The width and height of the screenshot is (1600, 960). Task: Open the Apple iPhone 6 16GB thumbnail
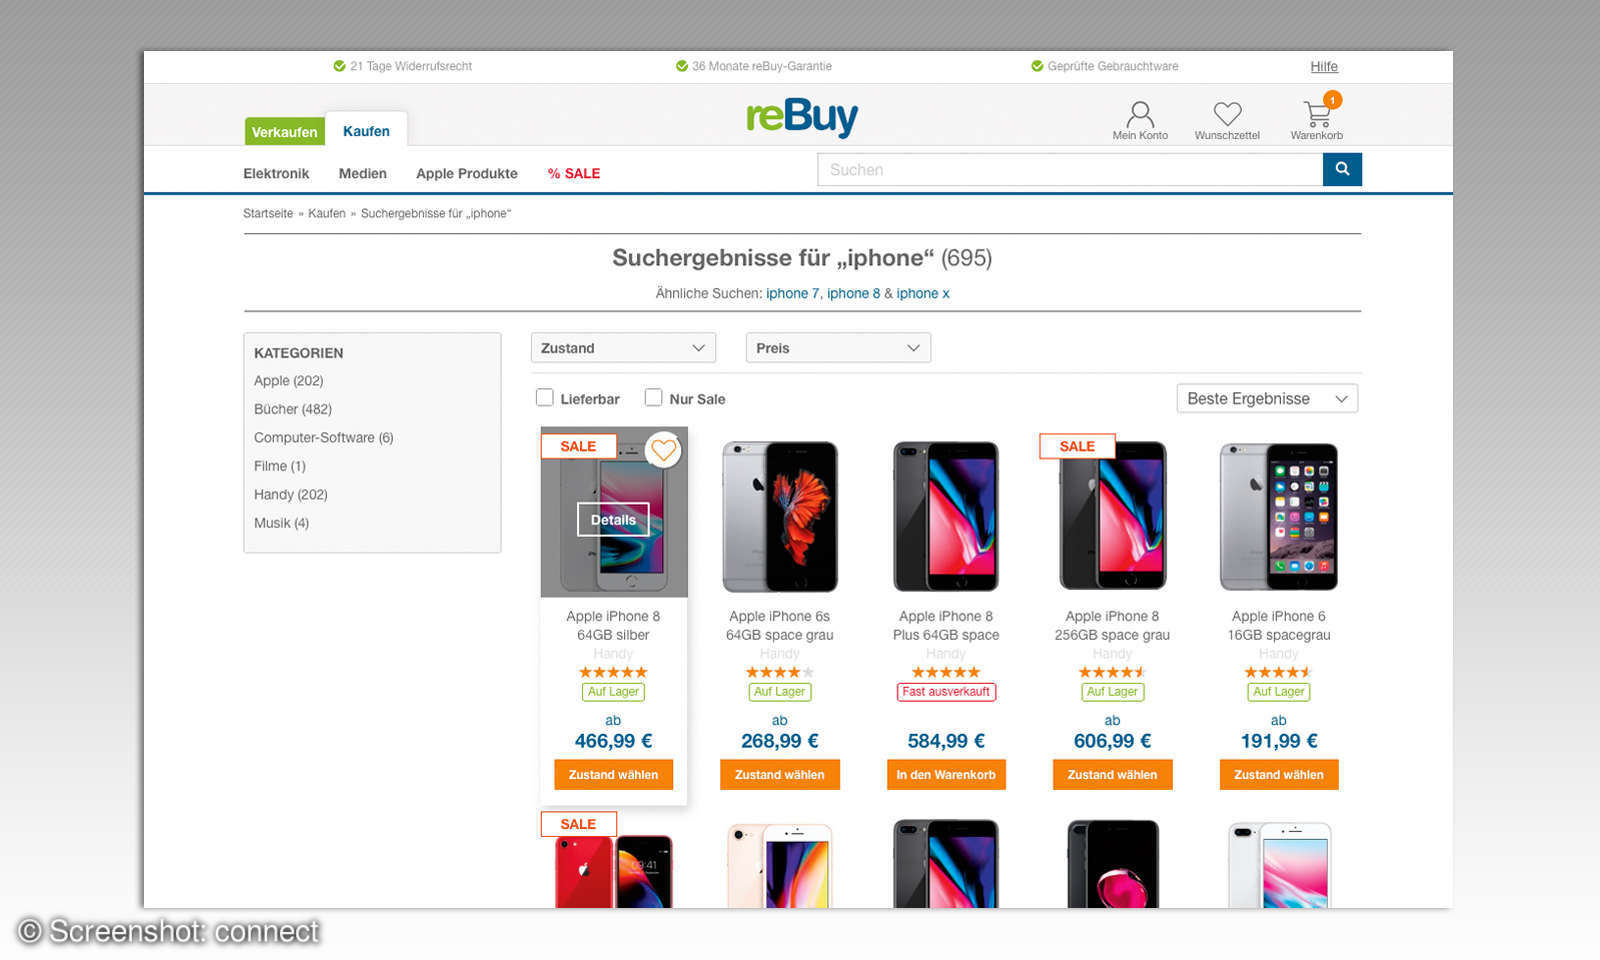point(1279,516)
